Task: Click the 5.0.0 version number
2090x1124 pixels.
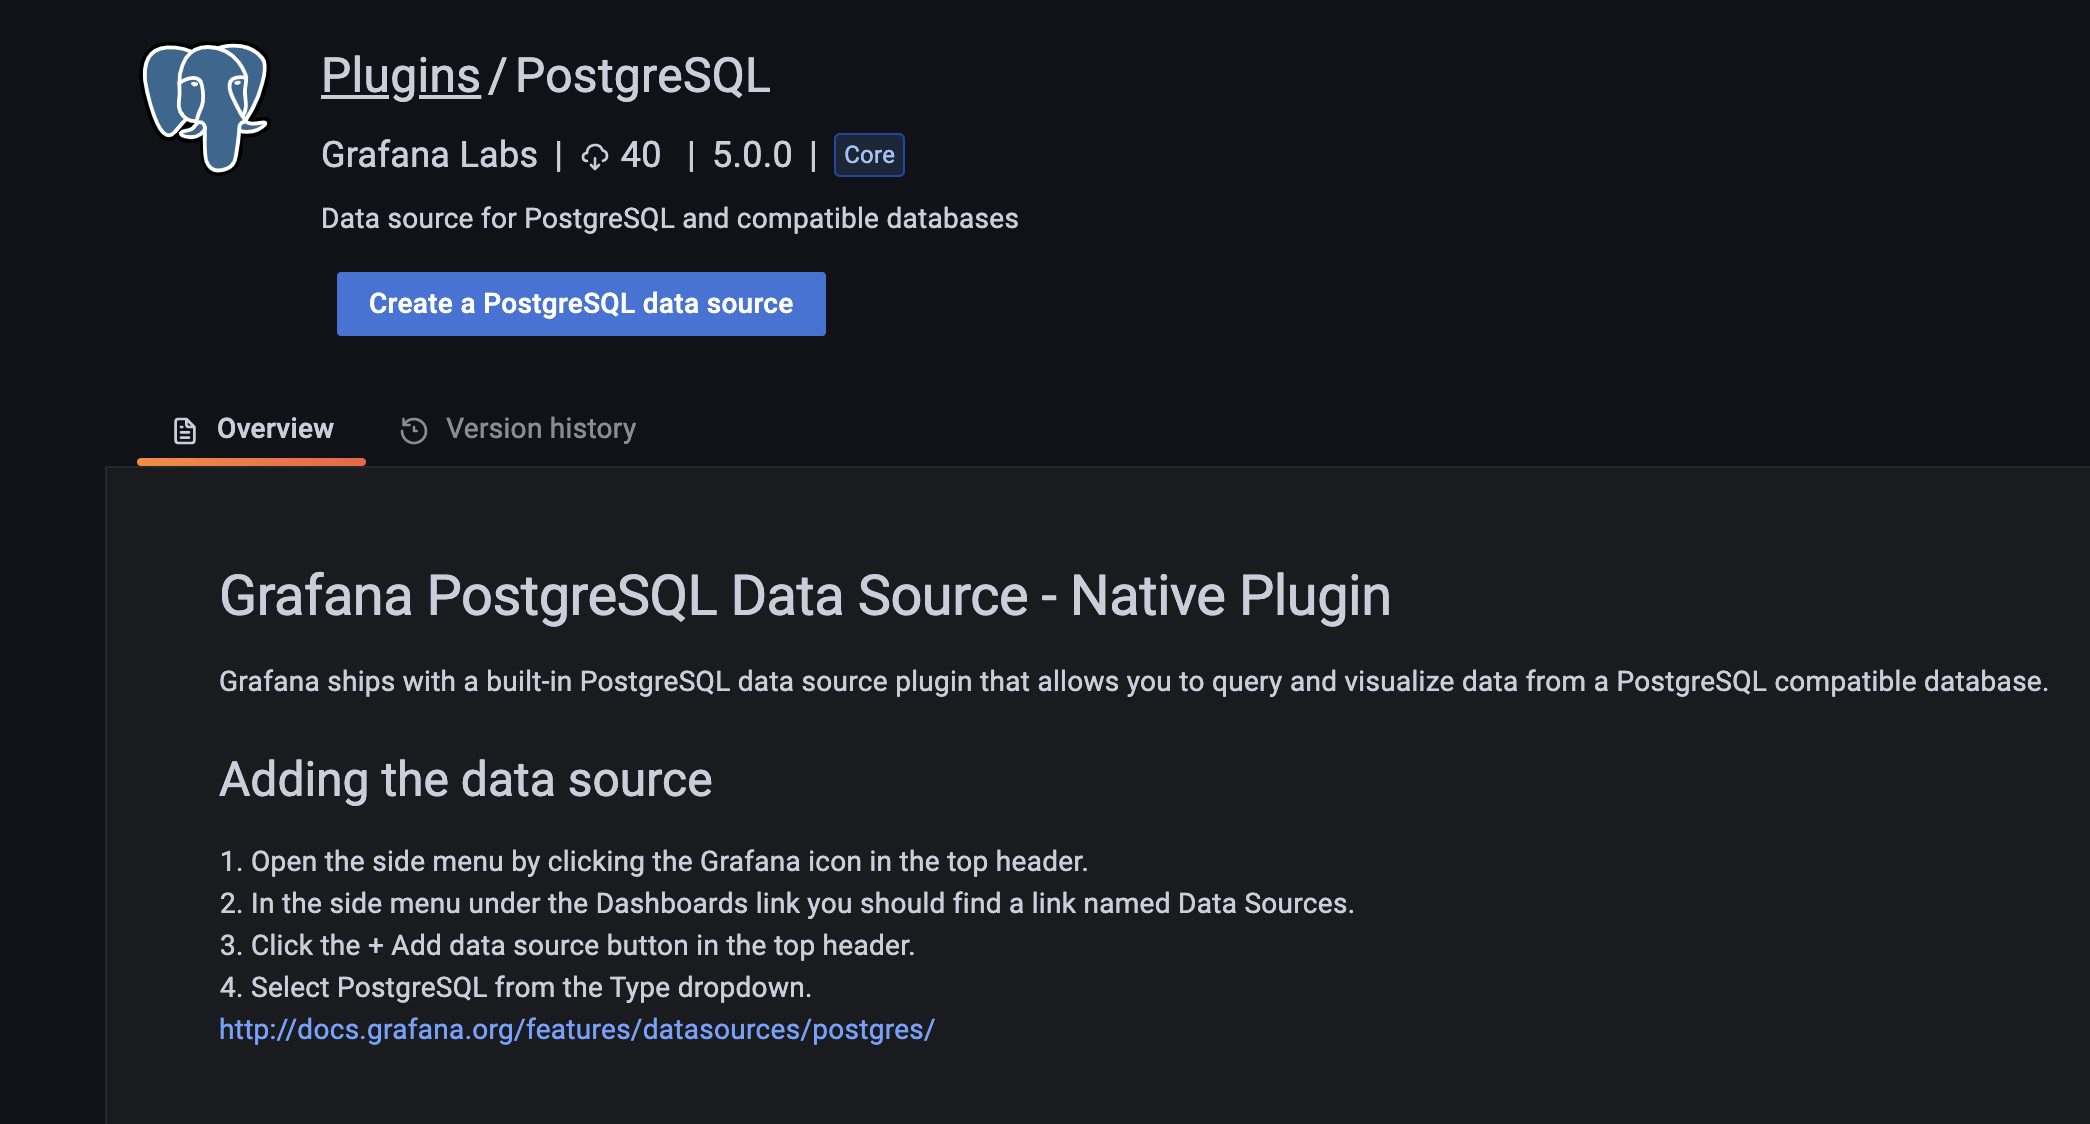Action: (752, 155)
